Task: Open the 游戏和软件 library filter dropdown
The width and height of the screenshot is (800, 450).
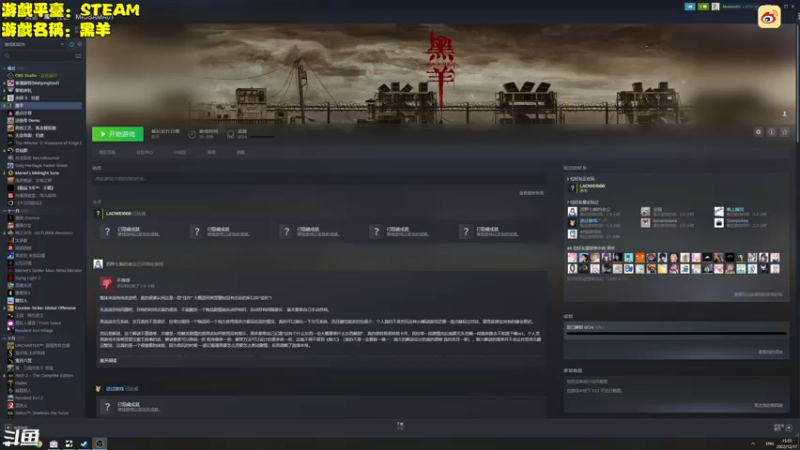Action: click(34, 44)
